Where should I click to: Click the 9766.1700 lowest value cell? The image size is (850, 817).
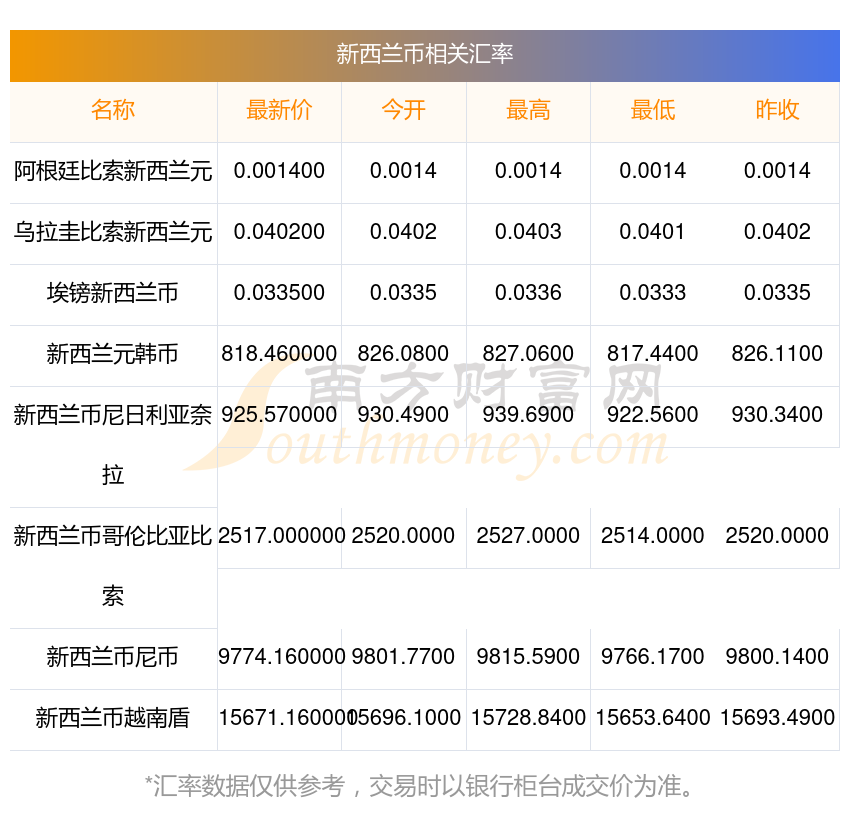click(x=653, y=657)
